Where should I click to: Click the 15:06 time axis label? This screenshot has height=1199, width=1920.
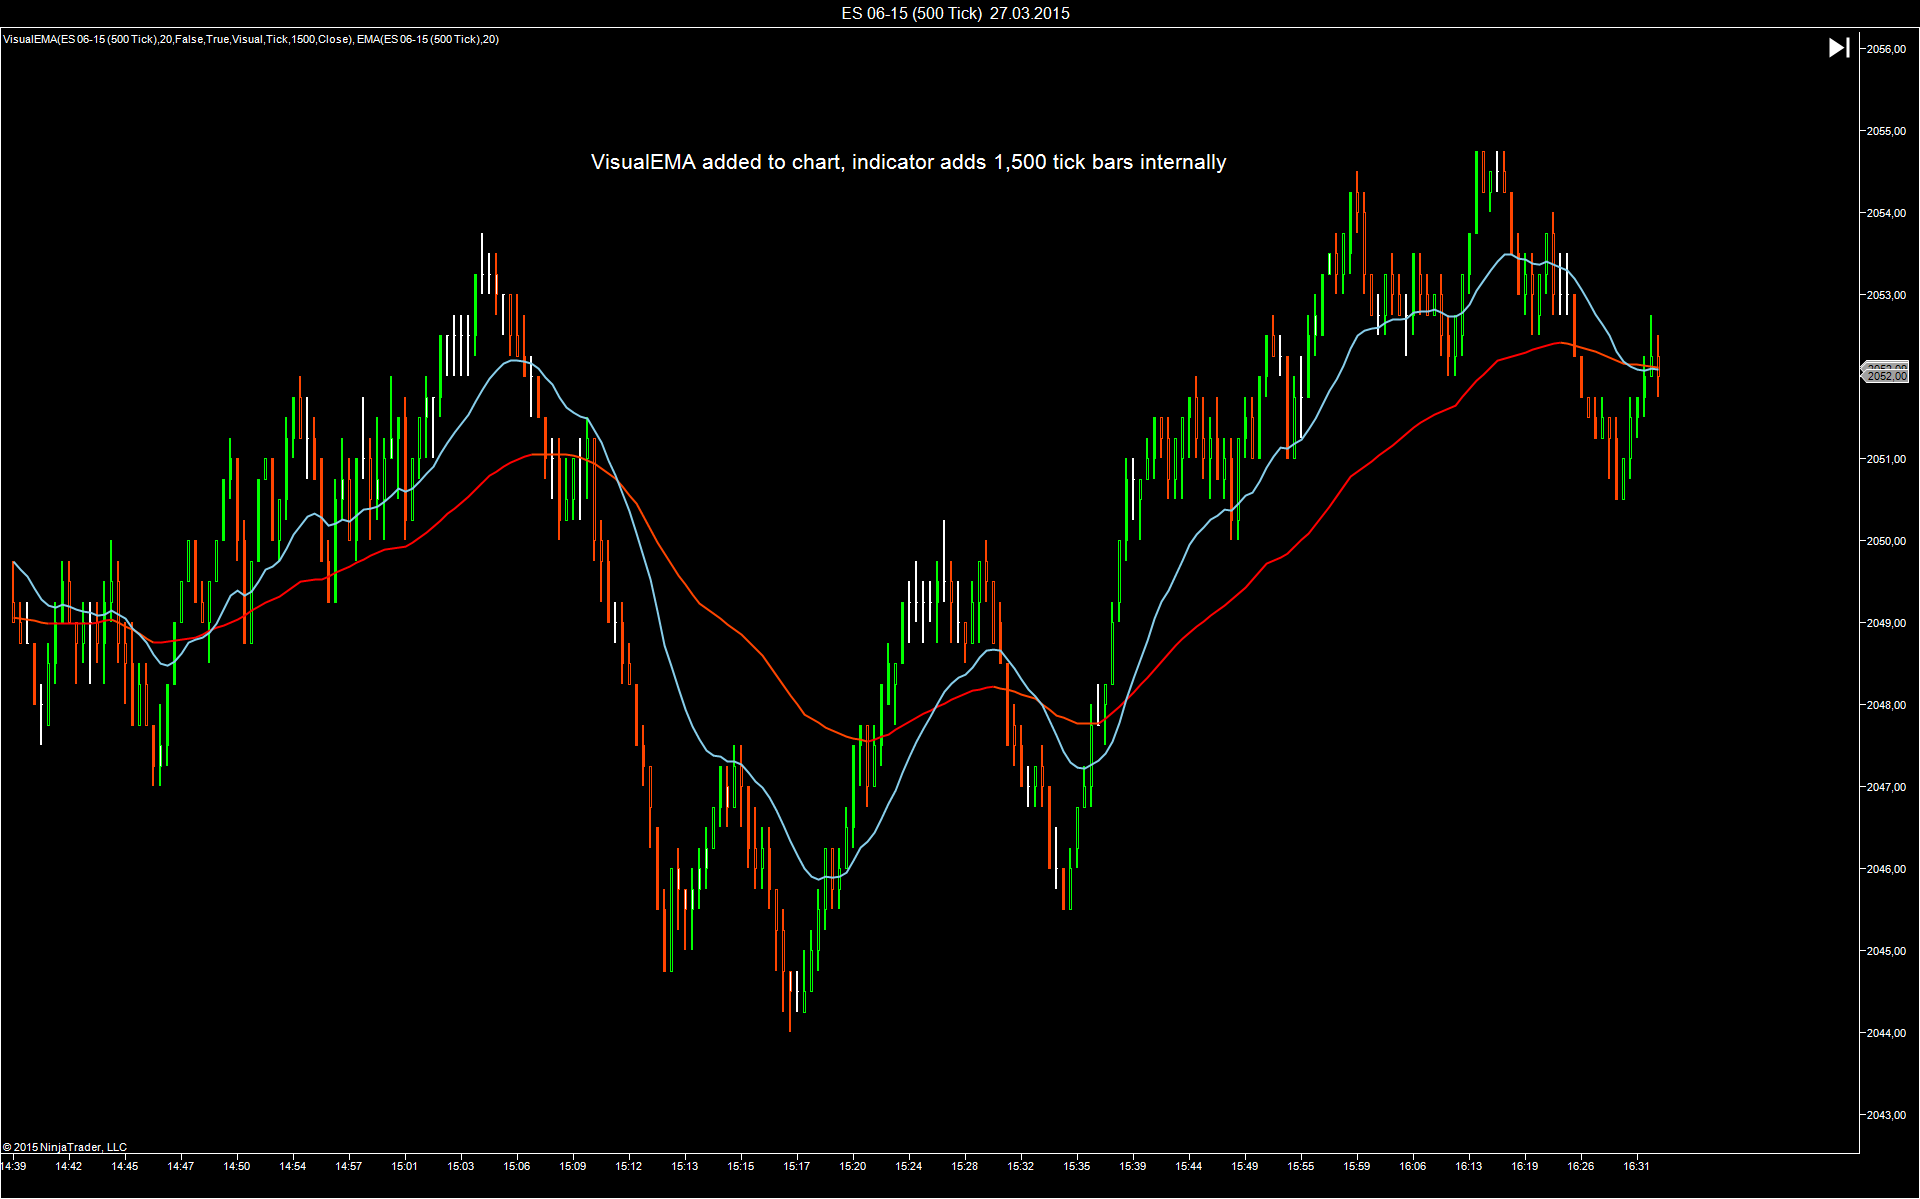[x=517, y=1166]
